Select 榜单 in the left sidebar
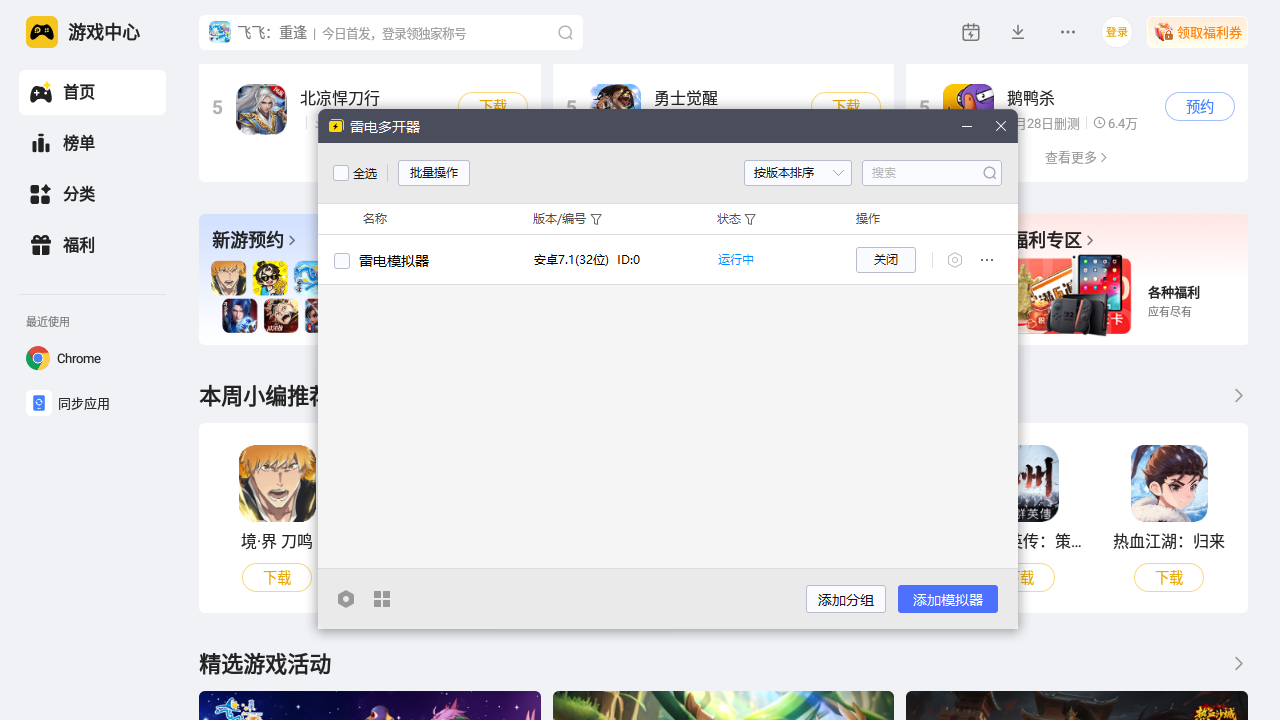The height and width of the screenshot is (720, 1280). tap(92, 143)
